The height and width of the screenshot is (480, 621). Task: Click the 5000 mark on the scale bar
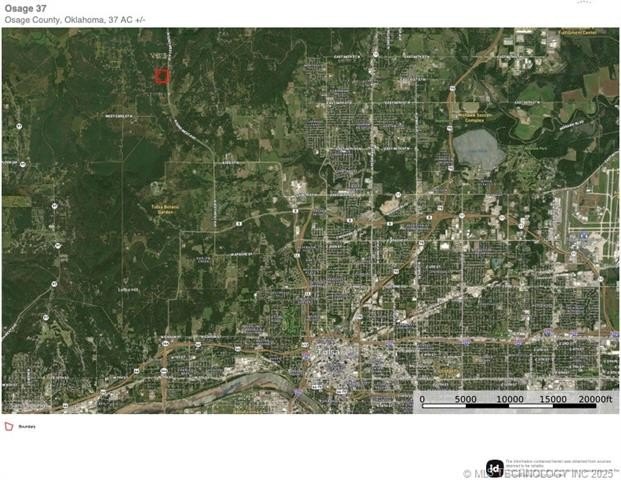[465, 399]
